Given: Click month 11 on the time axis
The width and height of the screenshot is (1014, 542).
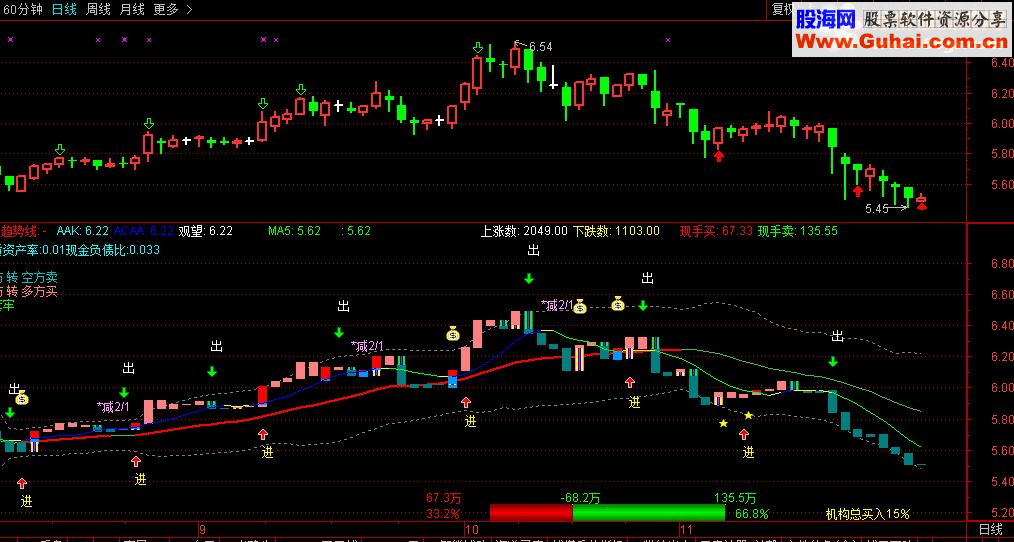Looking at the screenshot, I should (x=685, y=530).
